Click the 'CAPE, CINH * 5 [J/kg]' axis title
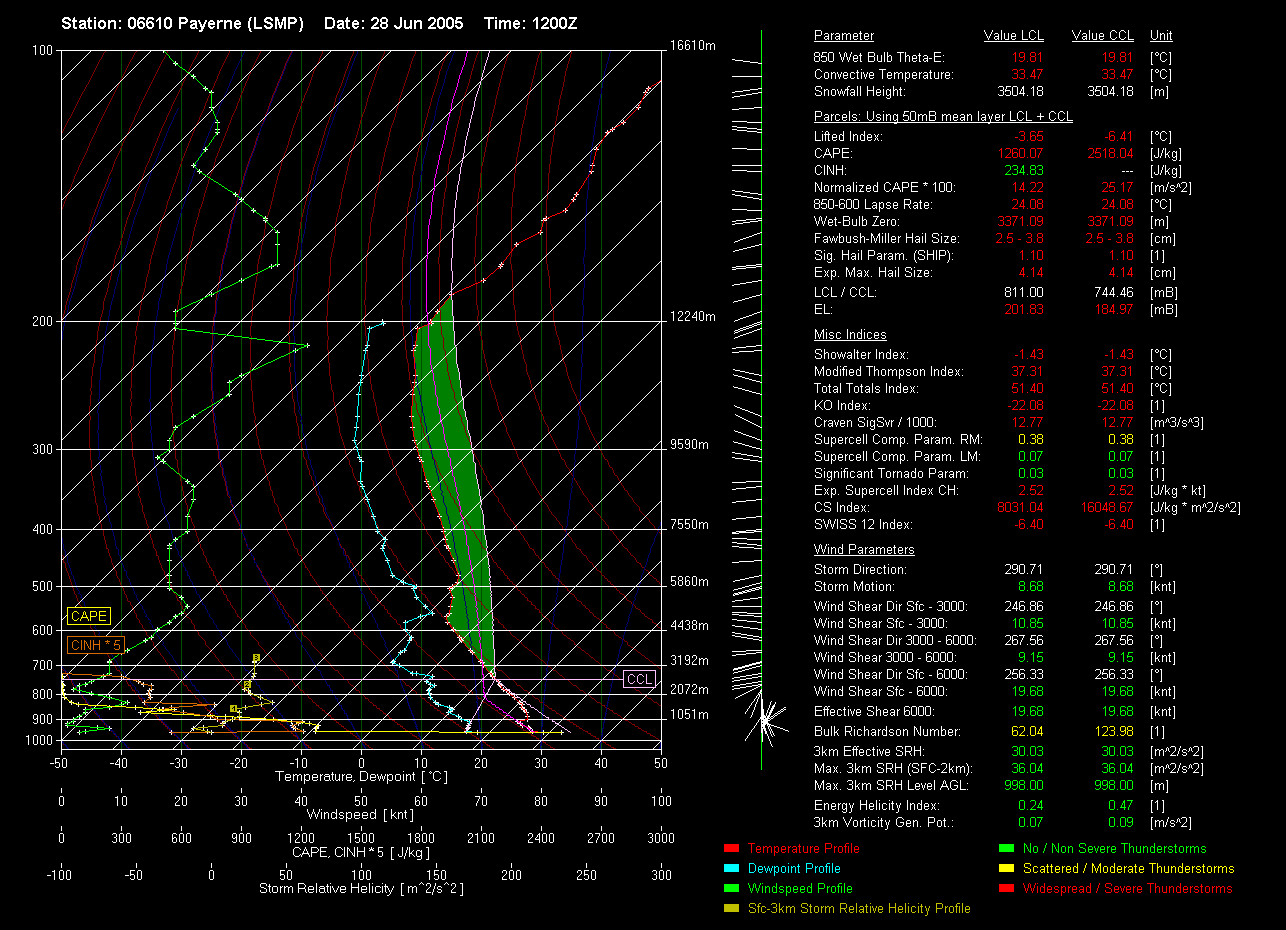The width and height of the screenshot is (1286, 930). click(x=361, y=853)
